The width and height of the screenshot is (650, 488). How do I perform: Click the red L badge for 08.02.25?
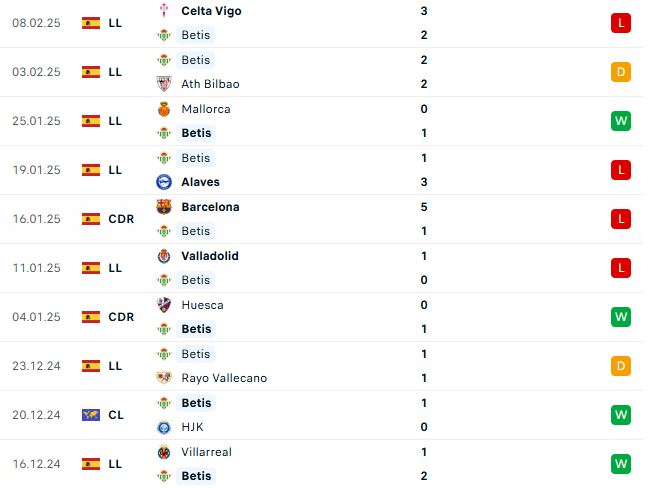click(x=621, y=23)
